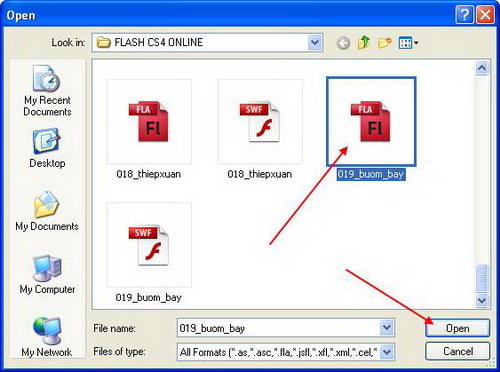Click the dialog Help question mark button
500x372 pixels.
click(x=464, y=15)
